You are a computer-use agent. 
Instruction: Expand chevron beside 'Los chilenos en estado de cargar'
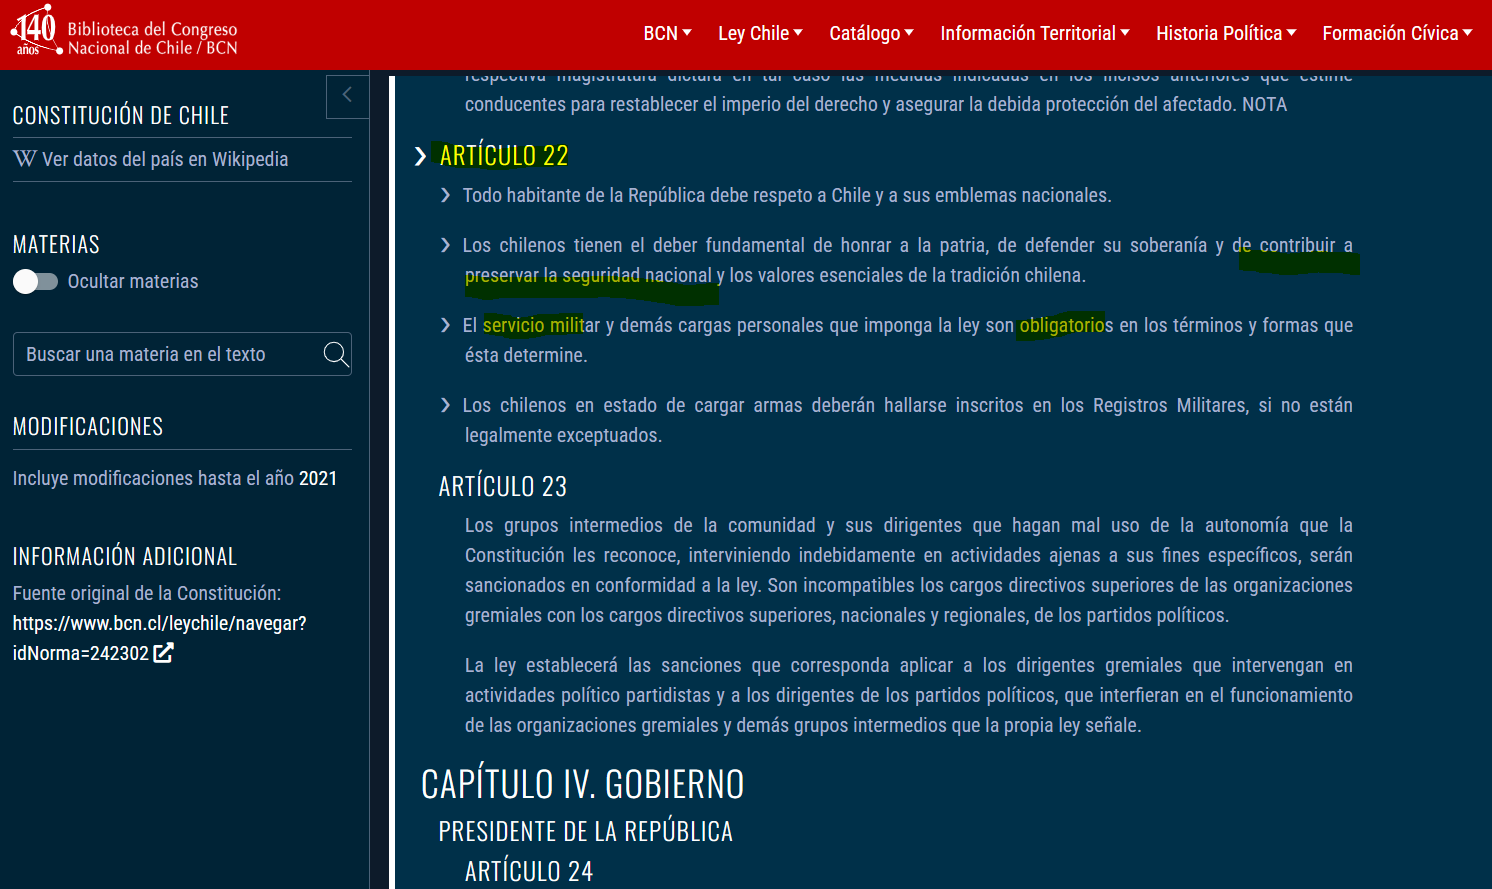pos(446,405)
